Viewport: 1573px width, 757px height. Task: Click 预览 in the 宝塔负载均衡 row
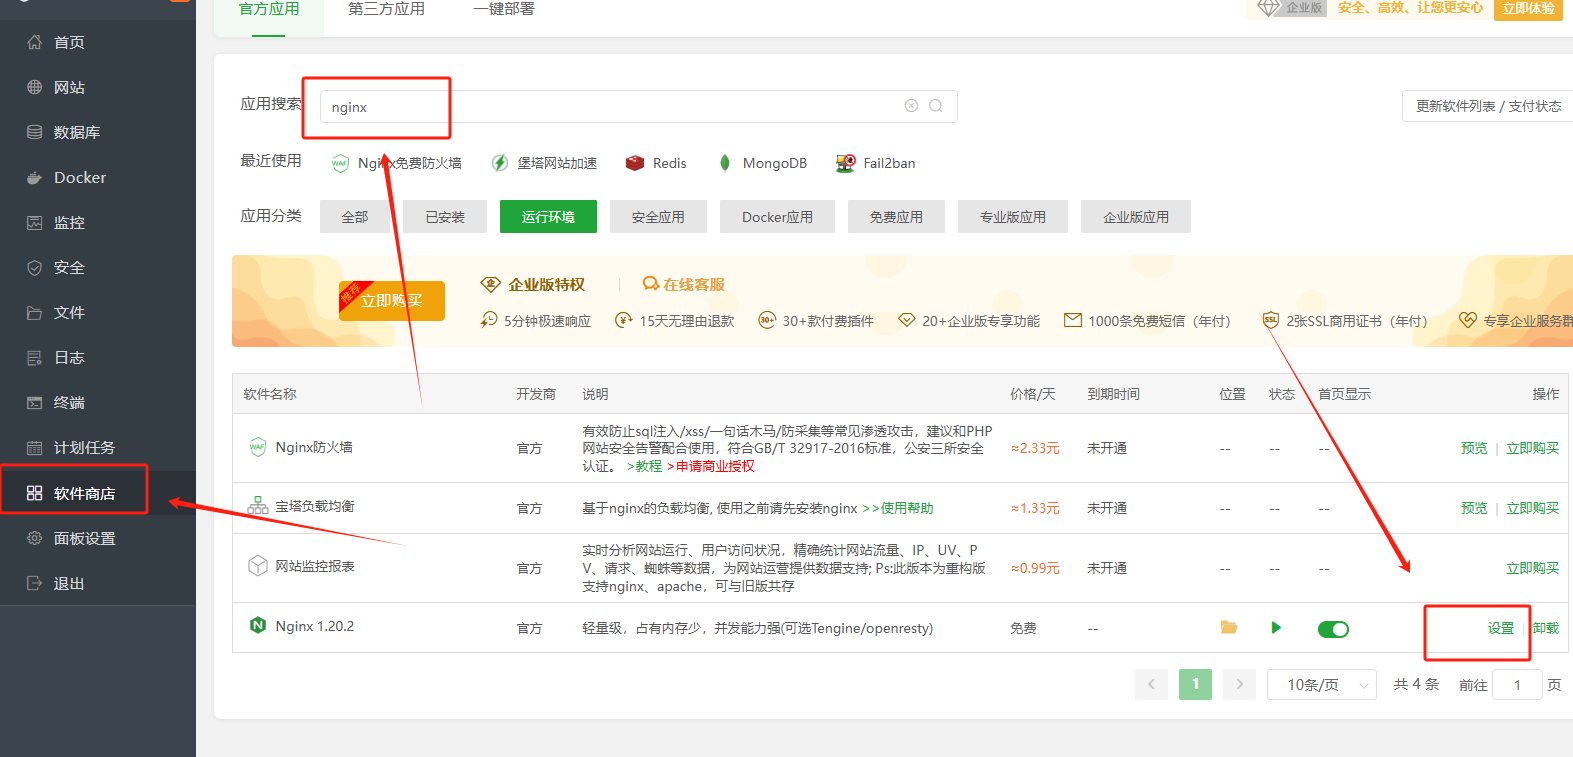pyautogui.click(x=1474, y=508)
